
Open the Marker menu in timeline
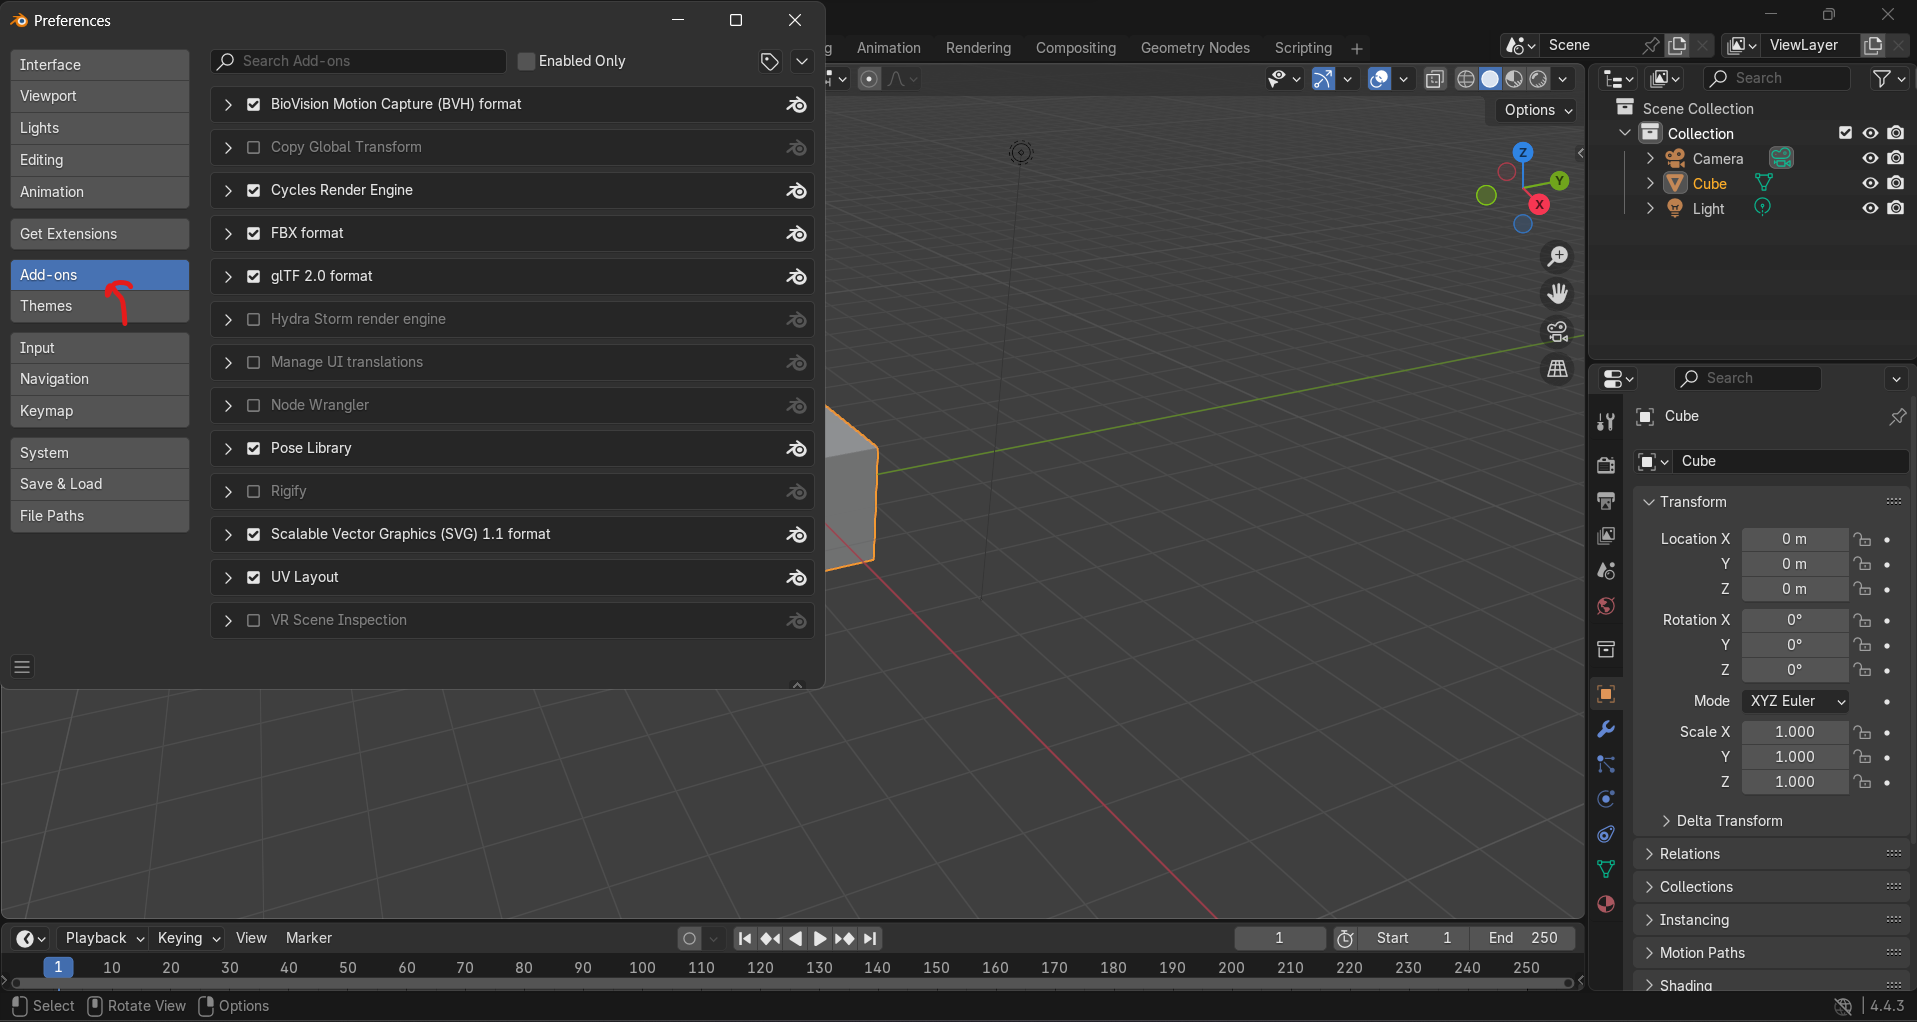tap(309, 938)
